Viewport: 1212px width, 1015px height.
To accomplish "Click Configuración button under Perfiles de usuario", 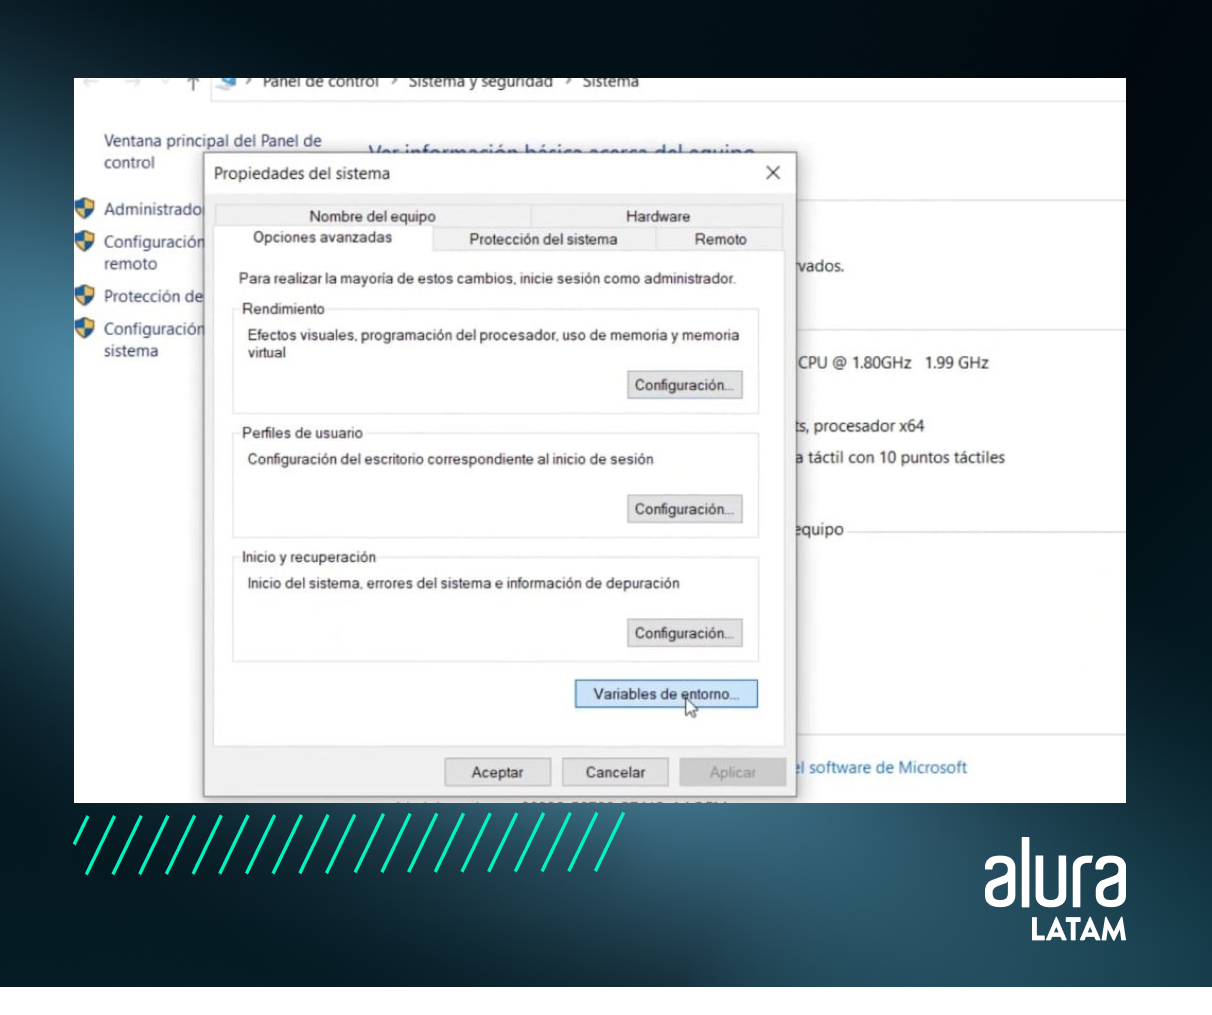I will coord(685,509).
